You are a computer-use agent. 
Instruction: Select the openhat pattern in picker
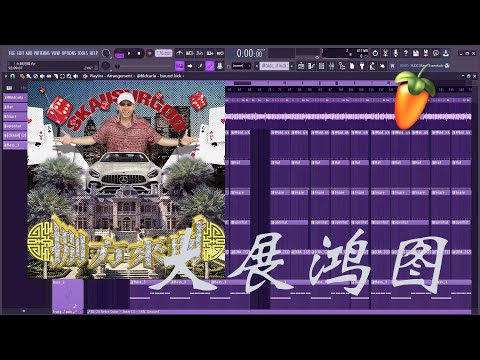pos(15,126)
